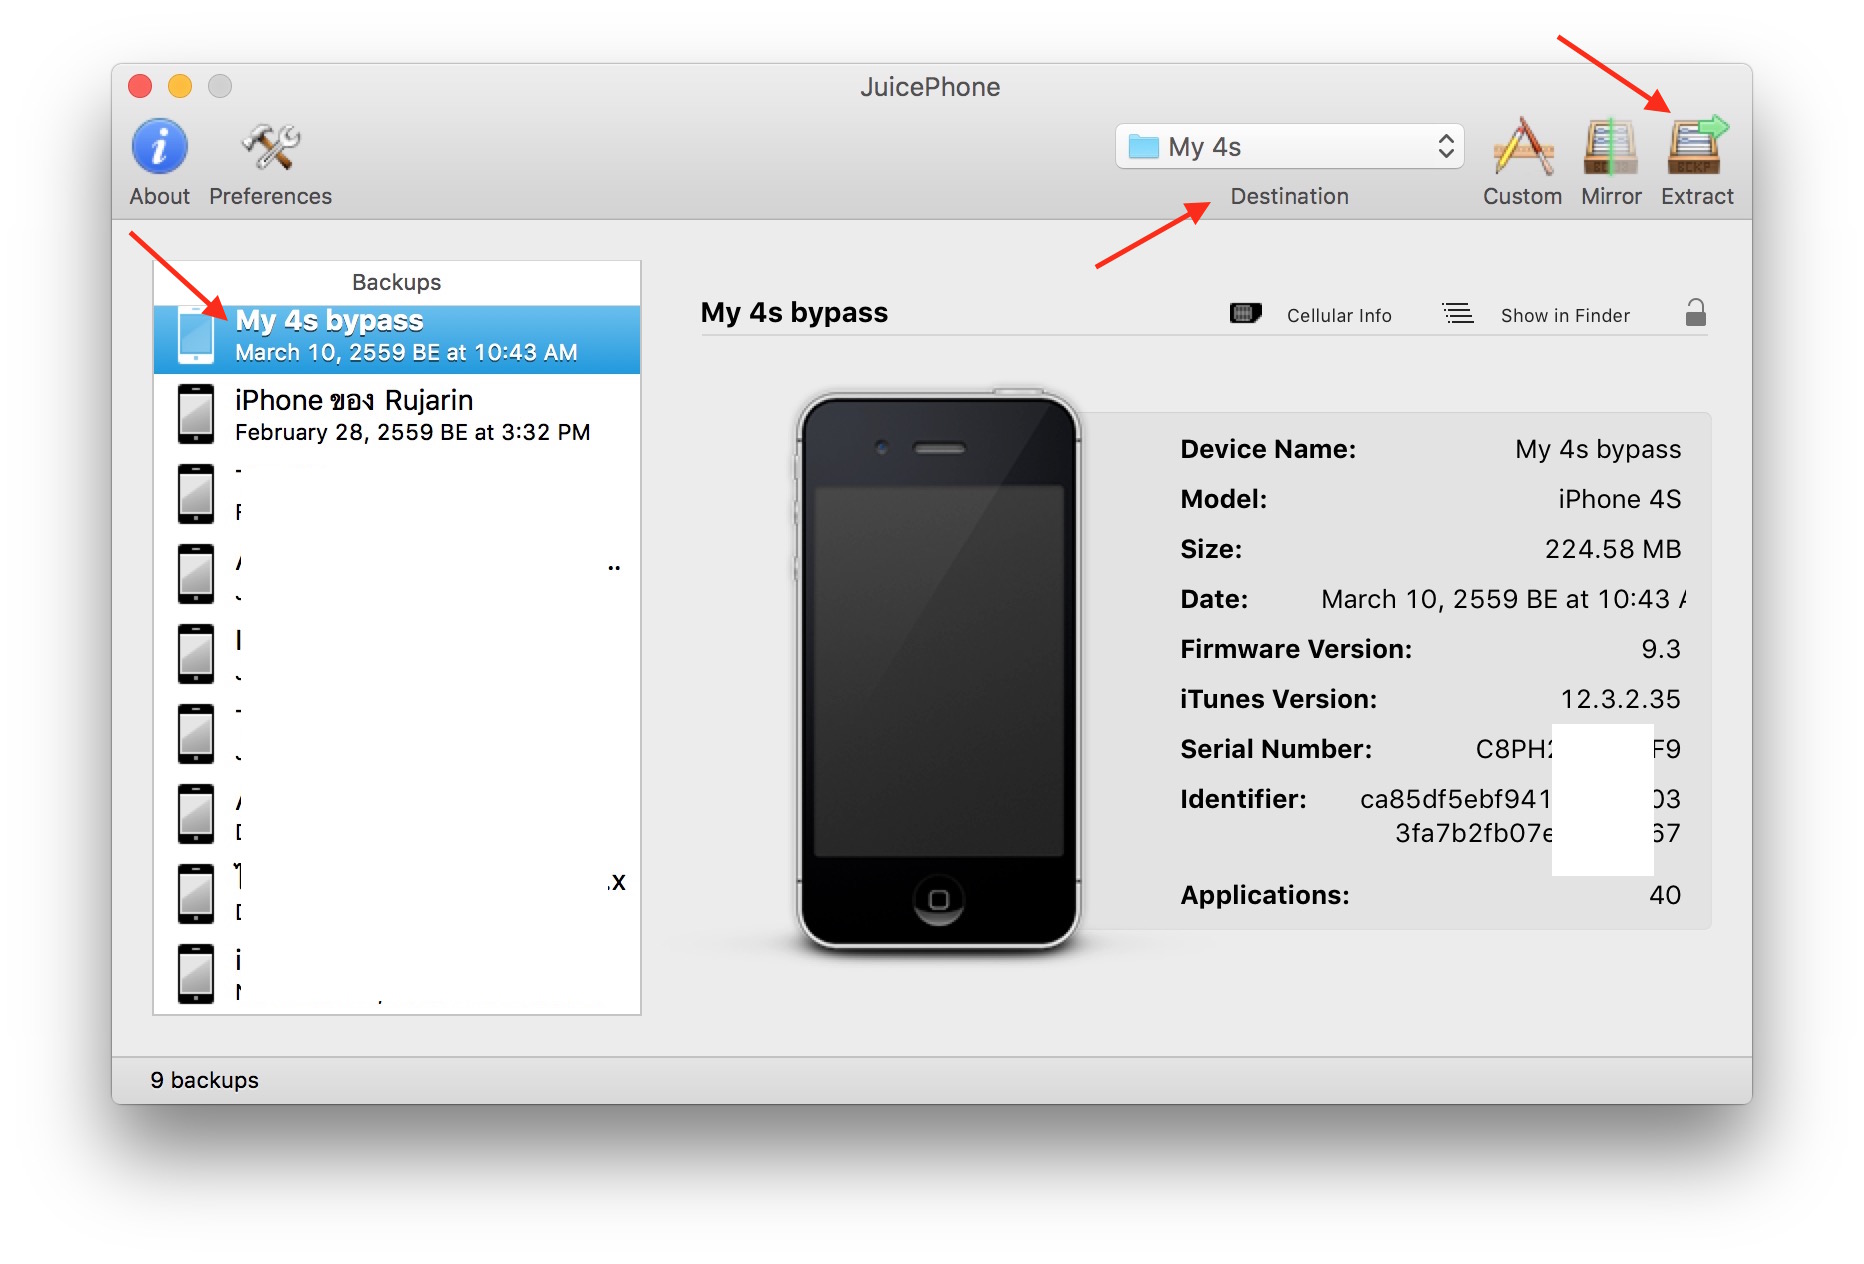The image size is (1864, 1264).
Task: Click Show in Finder
Action: [x=1564, y=315]
